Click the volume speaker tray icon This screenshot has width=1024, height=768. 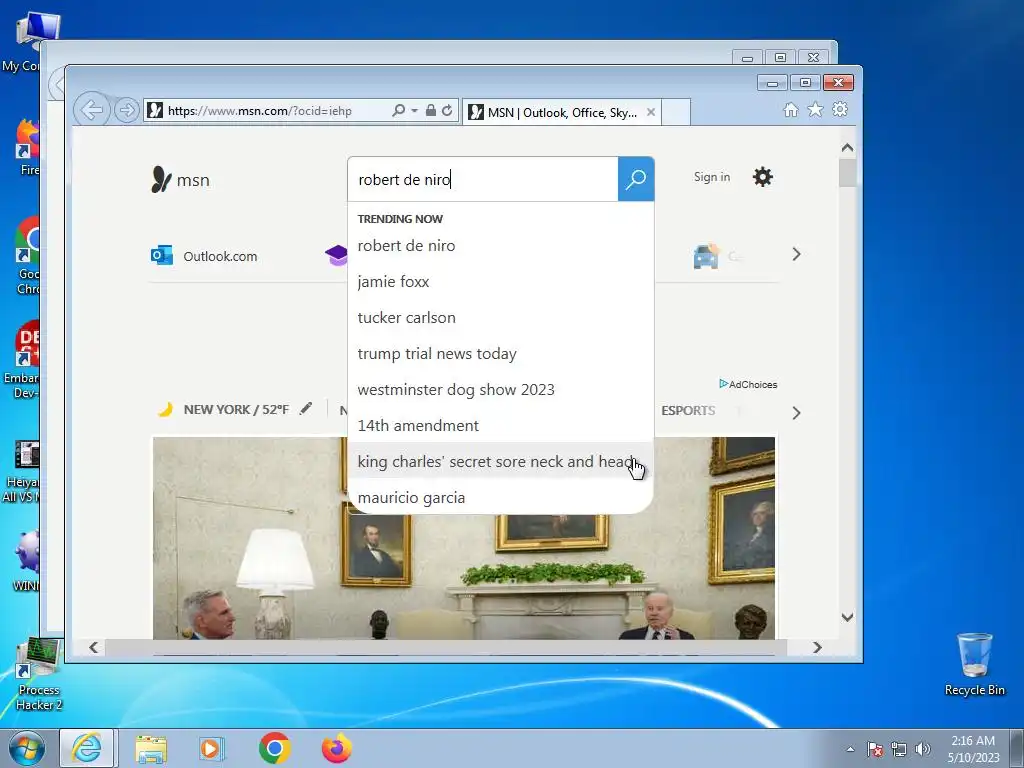923,749
